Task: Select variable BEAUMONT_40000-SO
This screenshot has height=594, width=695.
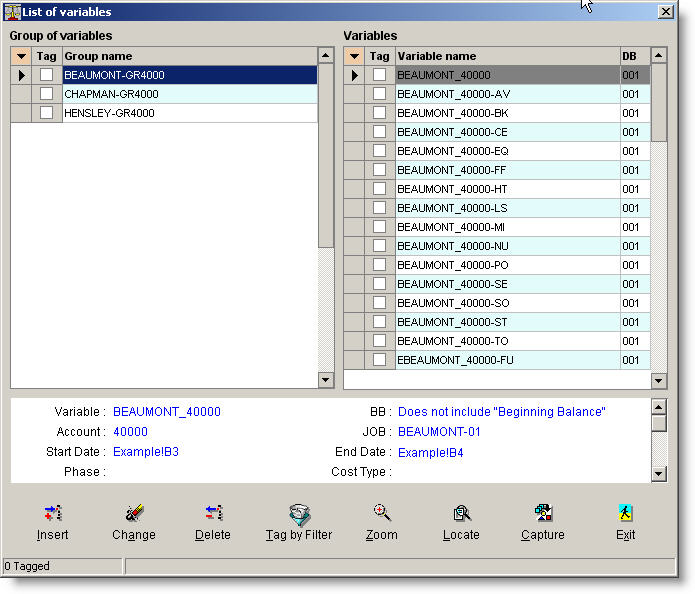Action: pos(508,303)
